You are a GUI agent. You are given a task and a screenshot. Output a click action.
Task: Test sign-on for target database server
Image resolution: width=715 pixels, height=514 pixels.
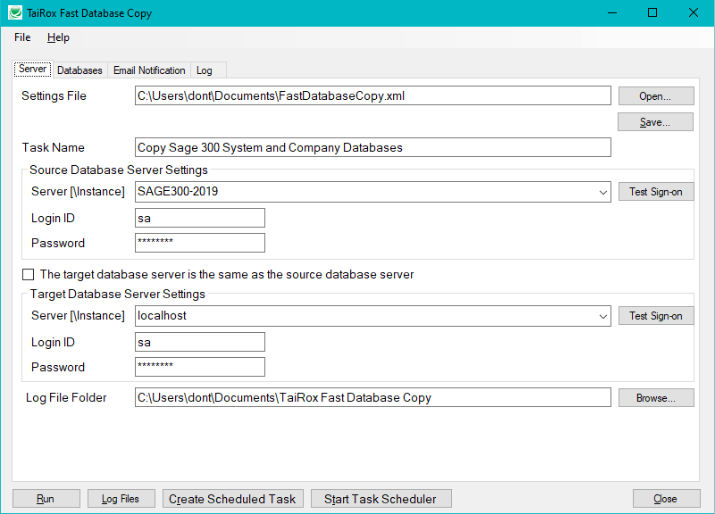(x=656, y=316)
